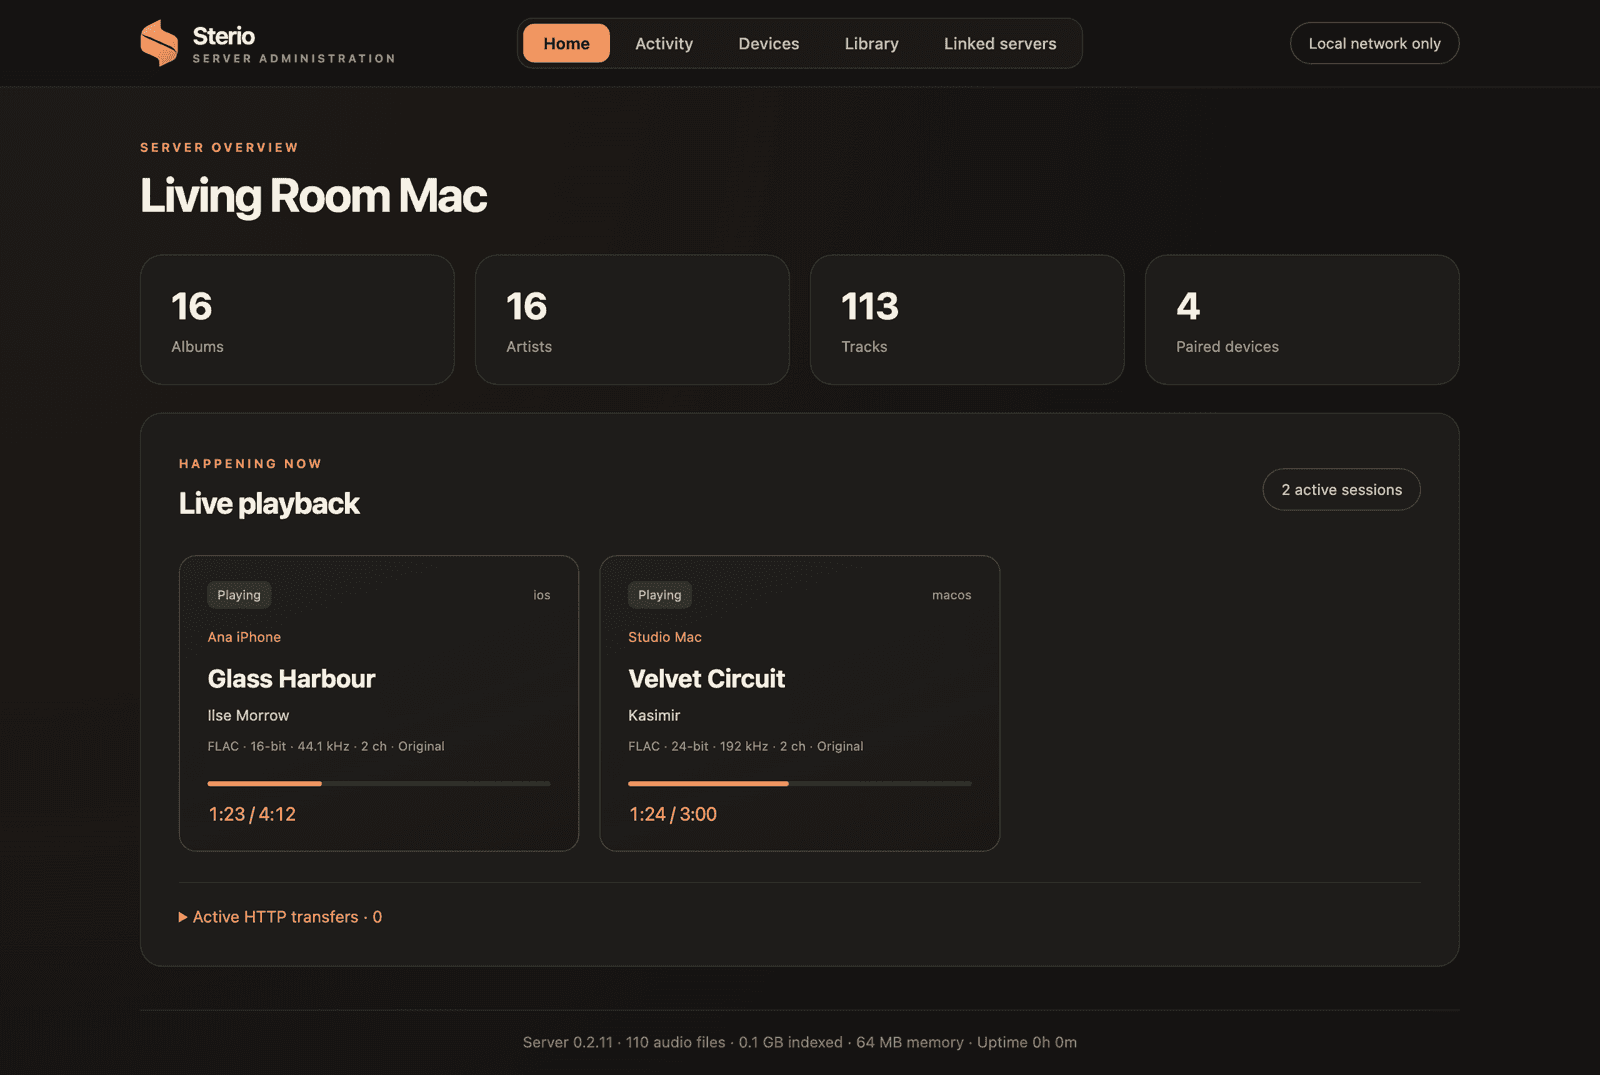The height and width of the screenshot is (1075, 1600).
Task: Click the SERVER OVERVIEW label
Action: point(219,147)
